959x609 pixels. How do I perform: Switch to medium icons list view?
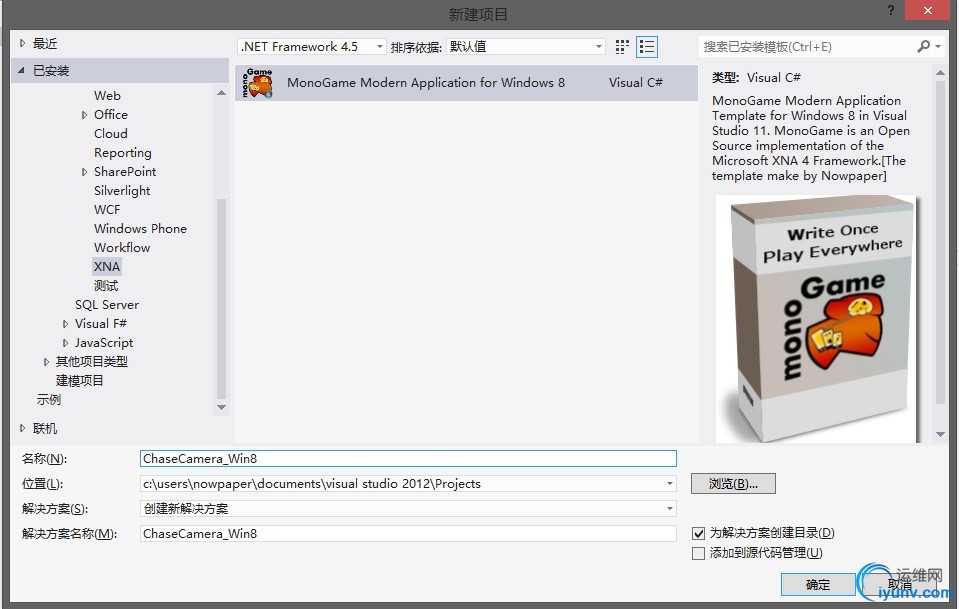point(646,47)
